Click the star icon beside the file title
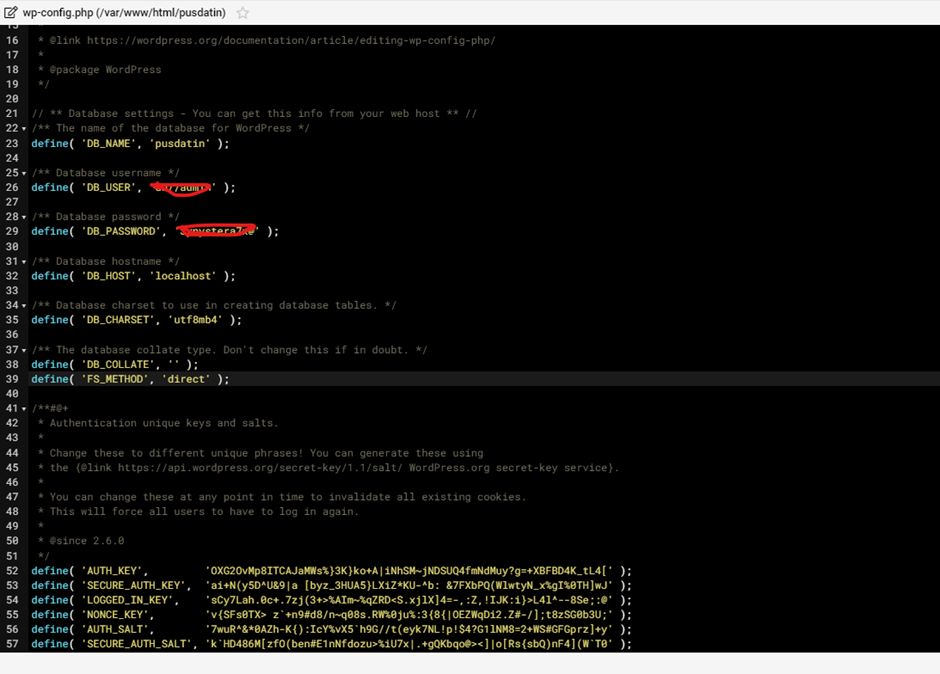The image size is (940, 674). point(242,13)
